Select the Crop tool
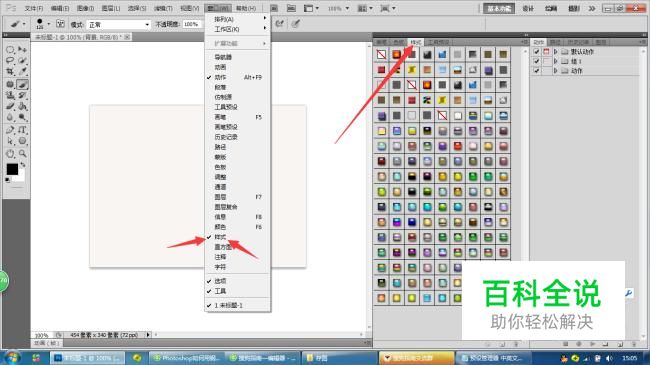 [x=10, y=72]
